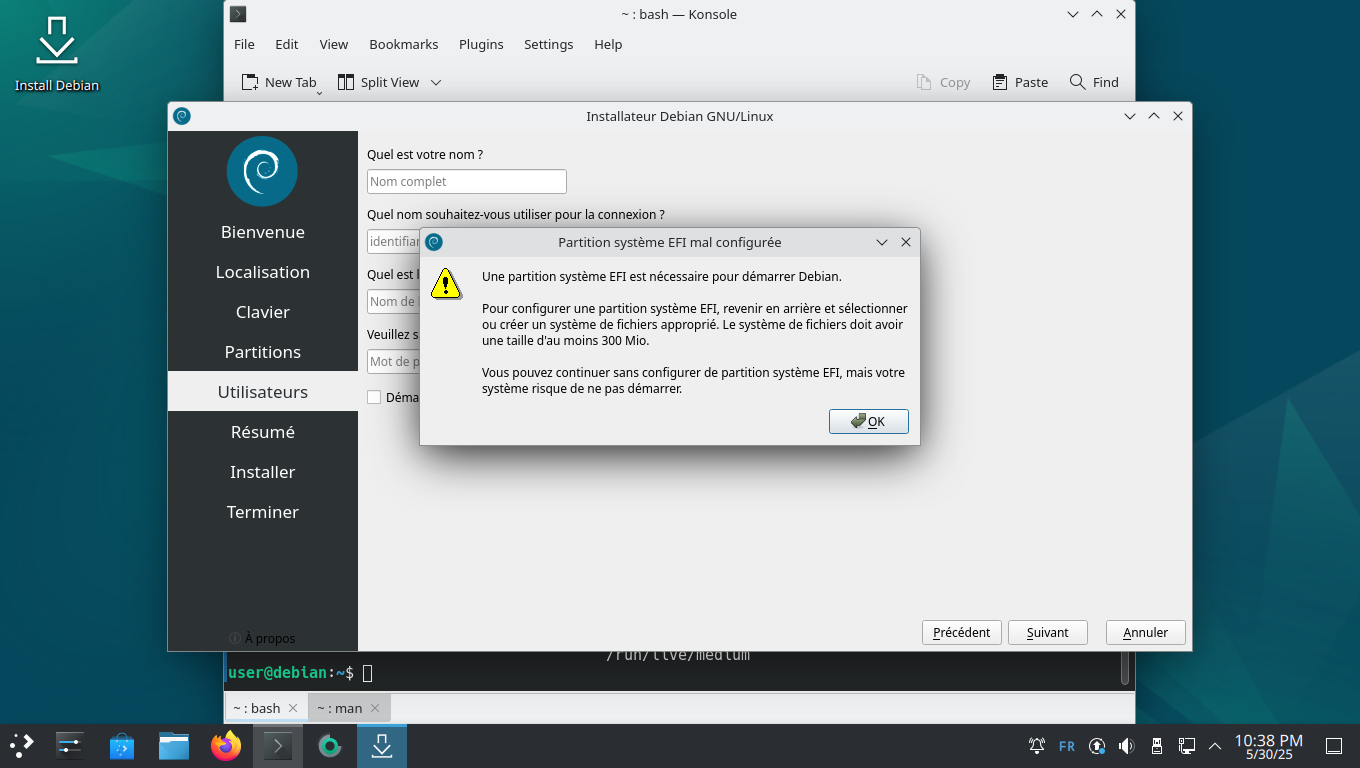Click the Debian icon in EFI dialog title bar
This screenshot has width=1360, height=768.
(x=434, y=242)
